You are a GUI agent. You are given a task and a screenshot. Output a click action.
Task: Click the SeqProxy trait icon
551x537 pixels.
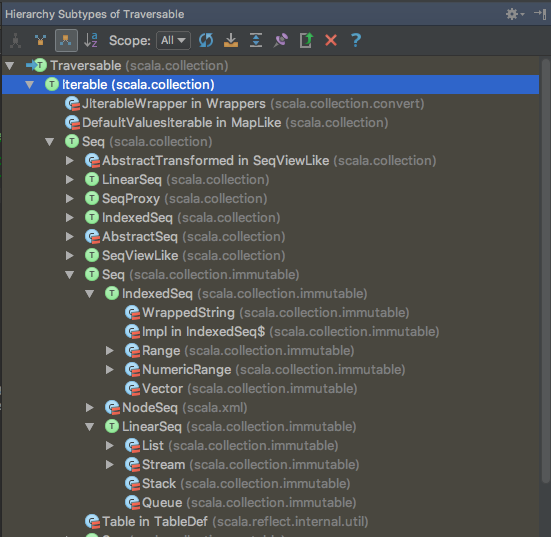click(x=92, y=199)
